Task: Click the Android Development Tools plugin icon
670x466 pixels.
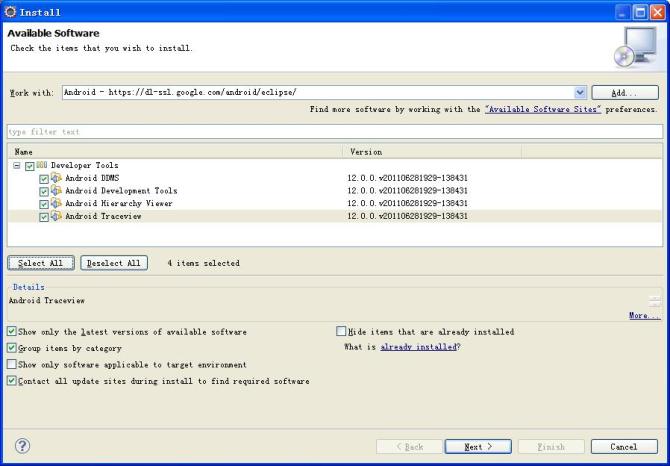Action: pyautogui.click(x=56, y=191)
